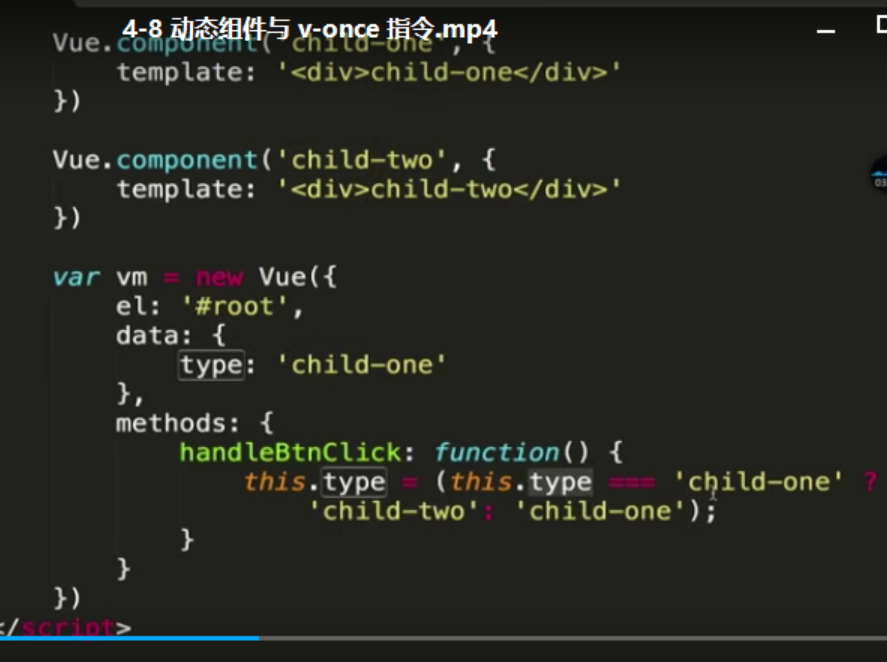
Task: Click the 'function' keyword after handleBtnClick
Action: coord(497,453)
